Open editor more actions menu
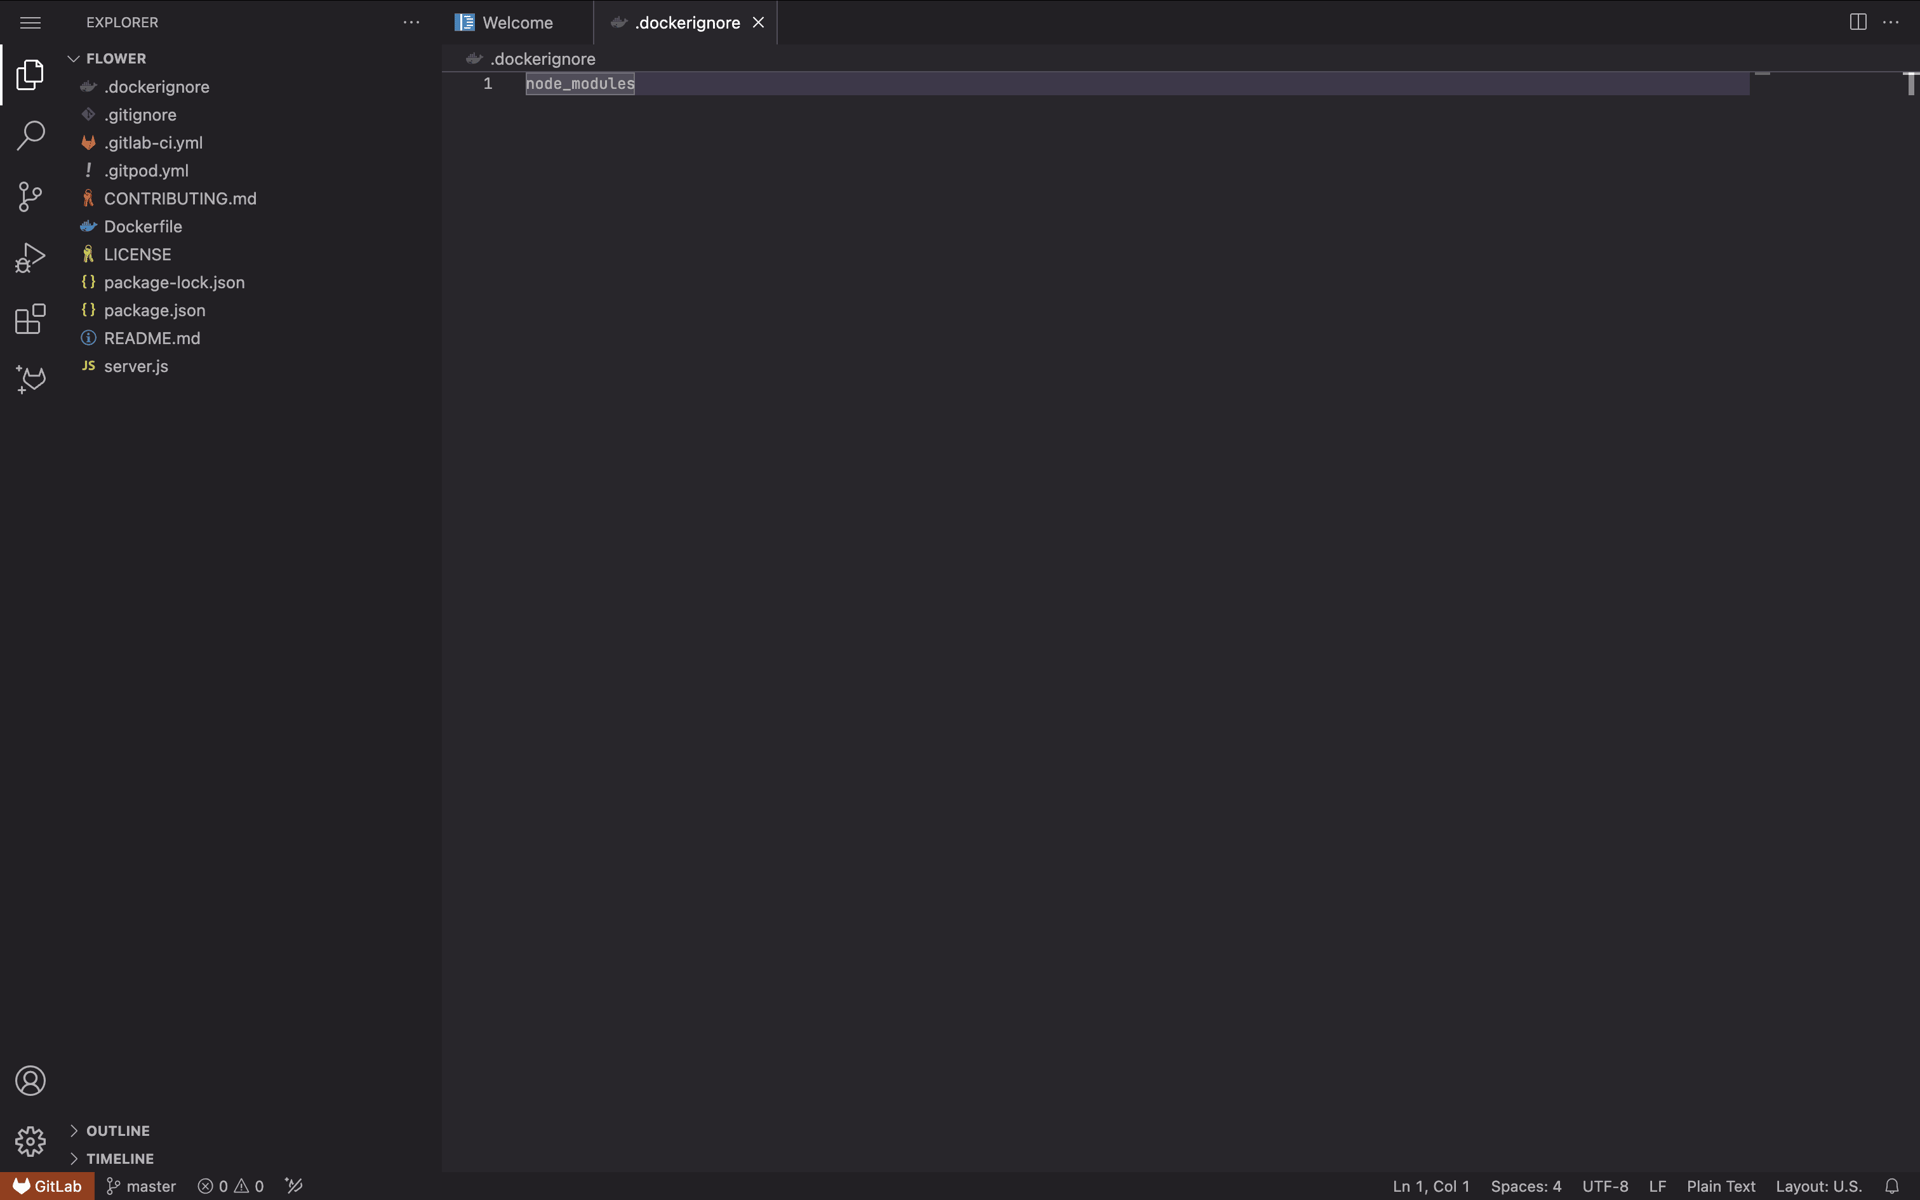 pyautogui.click(x=1891, y=22)
